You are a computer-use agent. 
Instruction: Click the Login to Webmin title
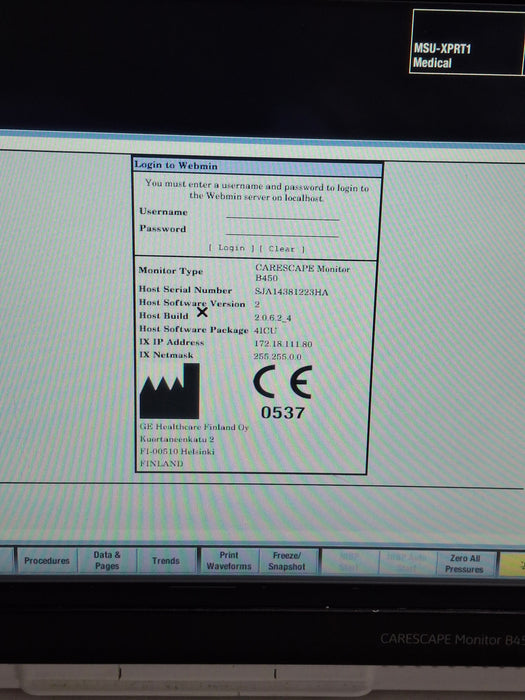click(176, 165)
